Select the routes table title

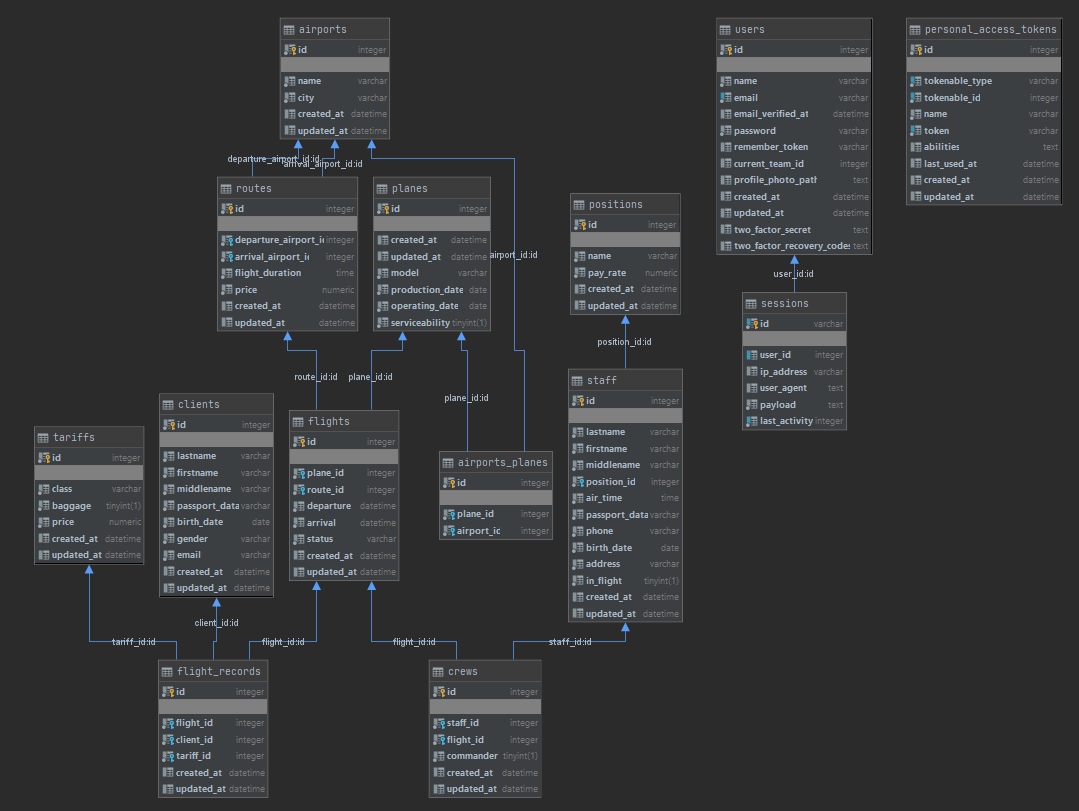tap(253, 188)
